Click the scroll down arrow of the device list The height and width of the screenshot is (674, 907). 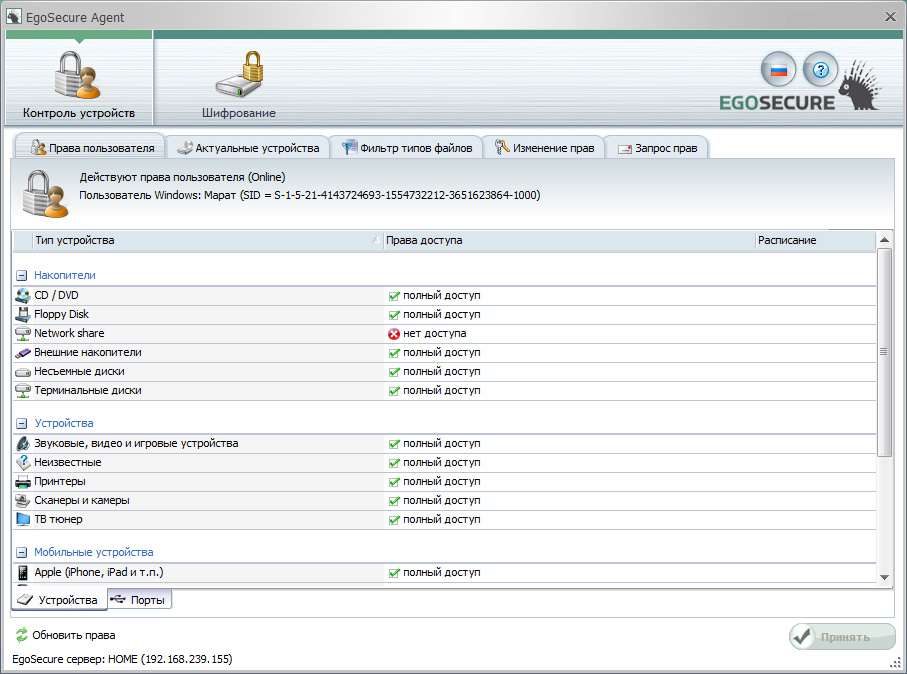pyautogui.click(x=884, y=577)
